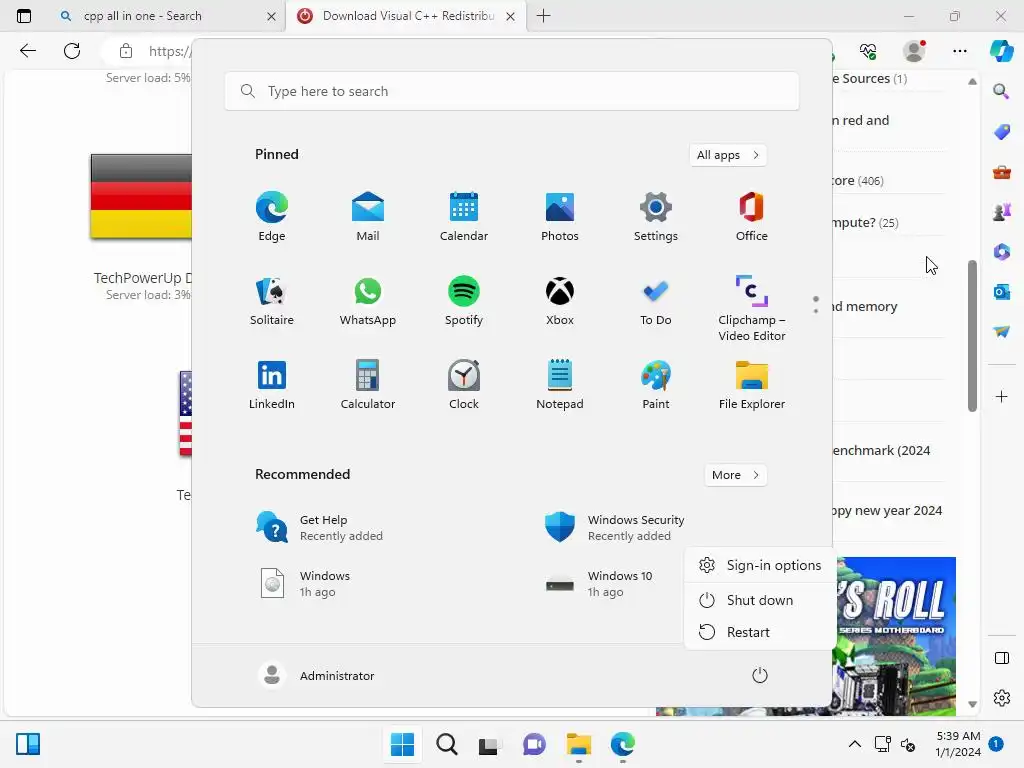Open Edge Settings and more menu
The image size is (1024, 768).
(x=959, y=50)
